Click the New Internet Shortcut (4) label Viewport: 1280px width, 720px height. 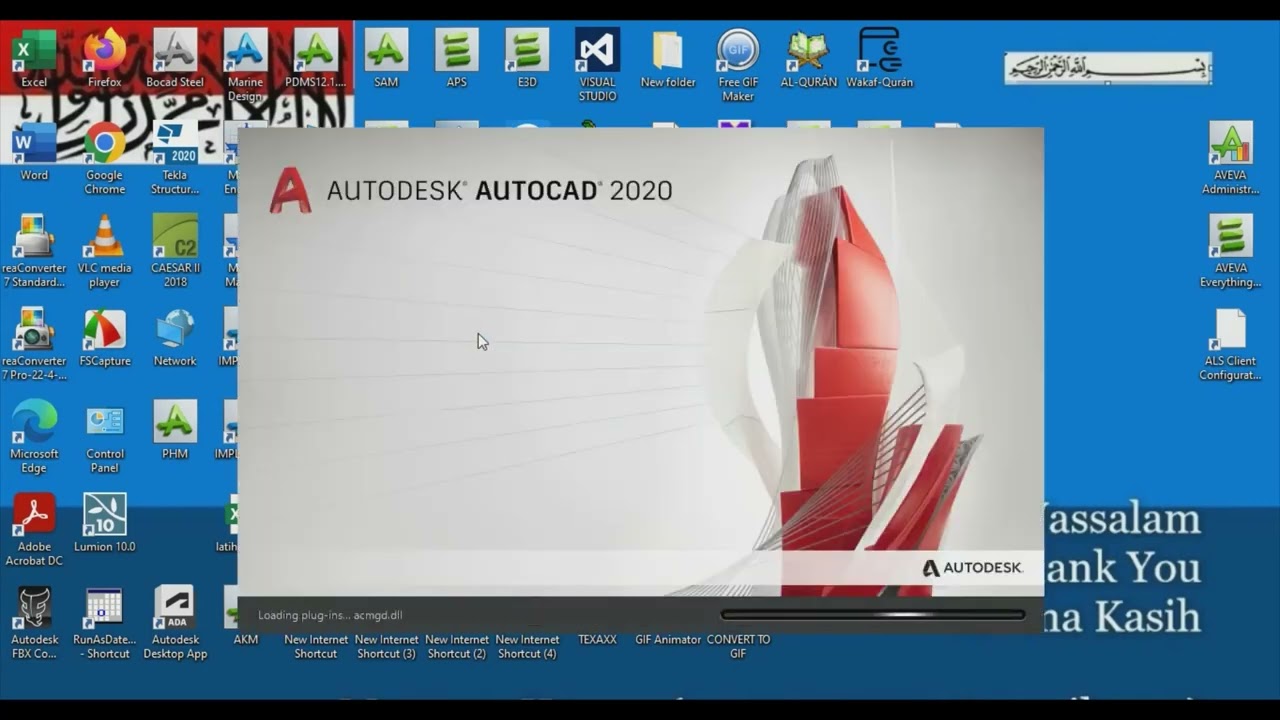[x=527, y=647]
